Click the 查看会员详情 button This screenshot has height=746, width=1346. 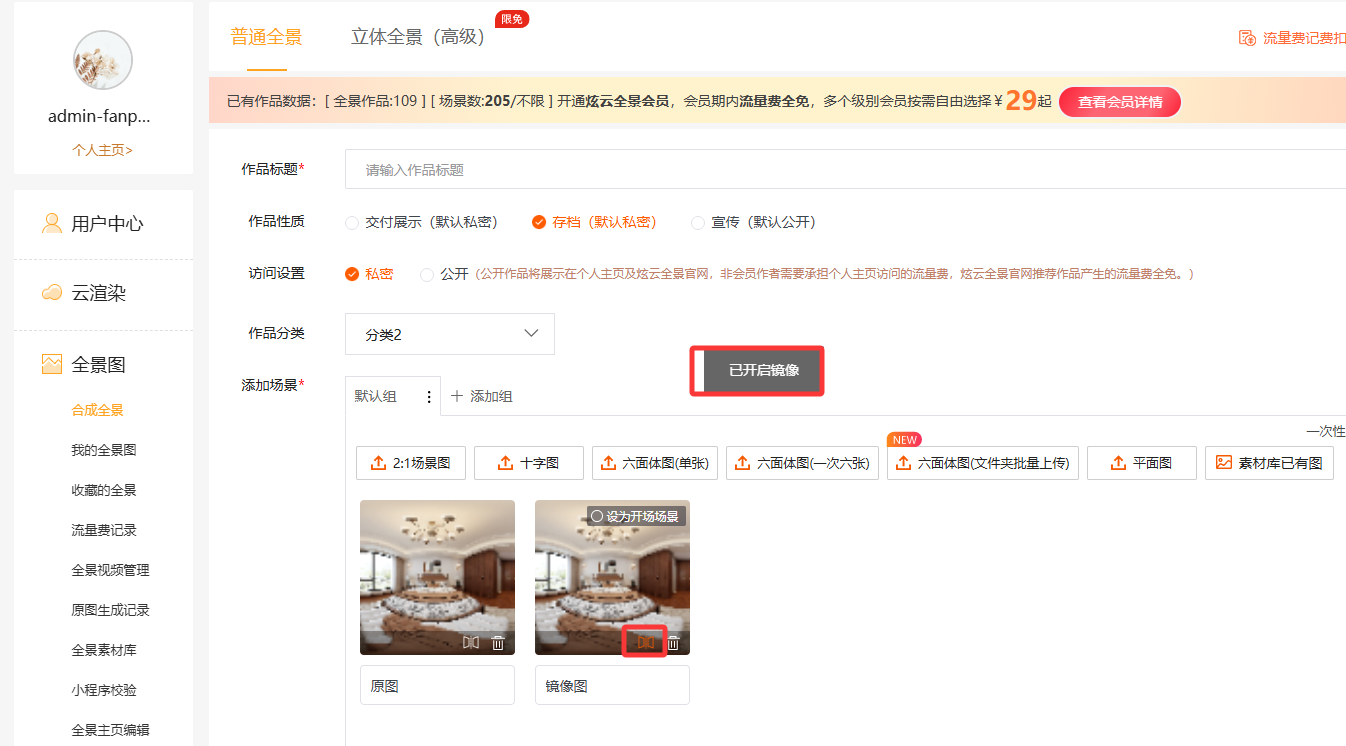click(x=1119, y=102)
